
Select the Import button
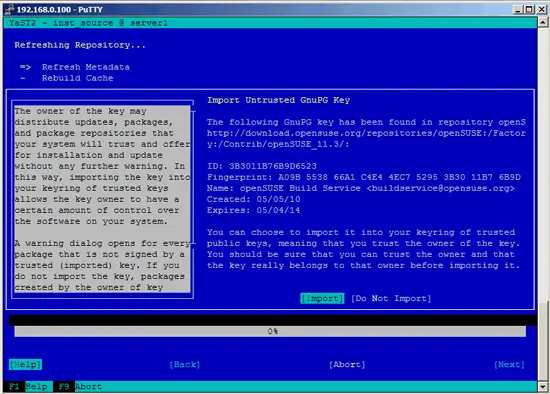click(x=322, y=299)
